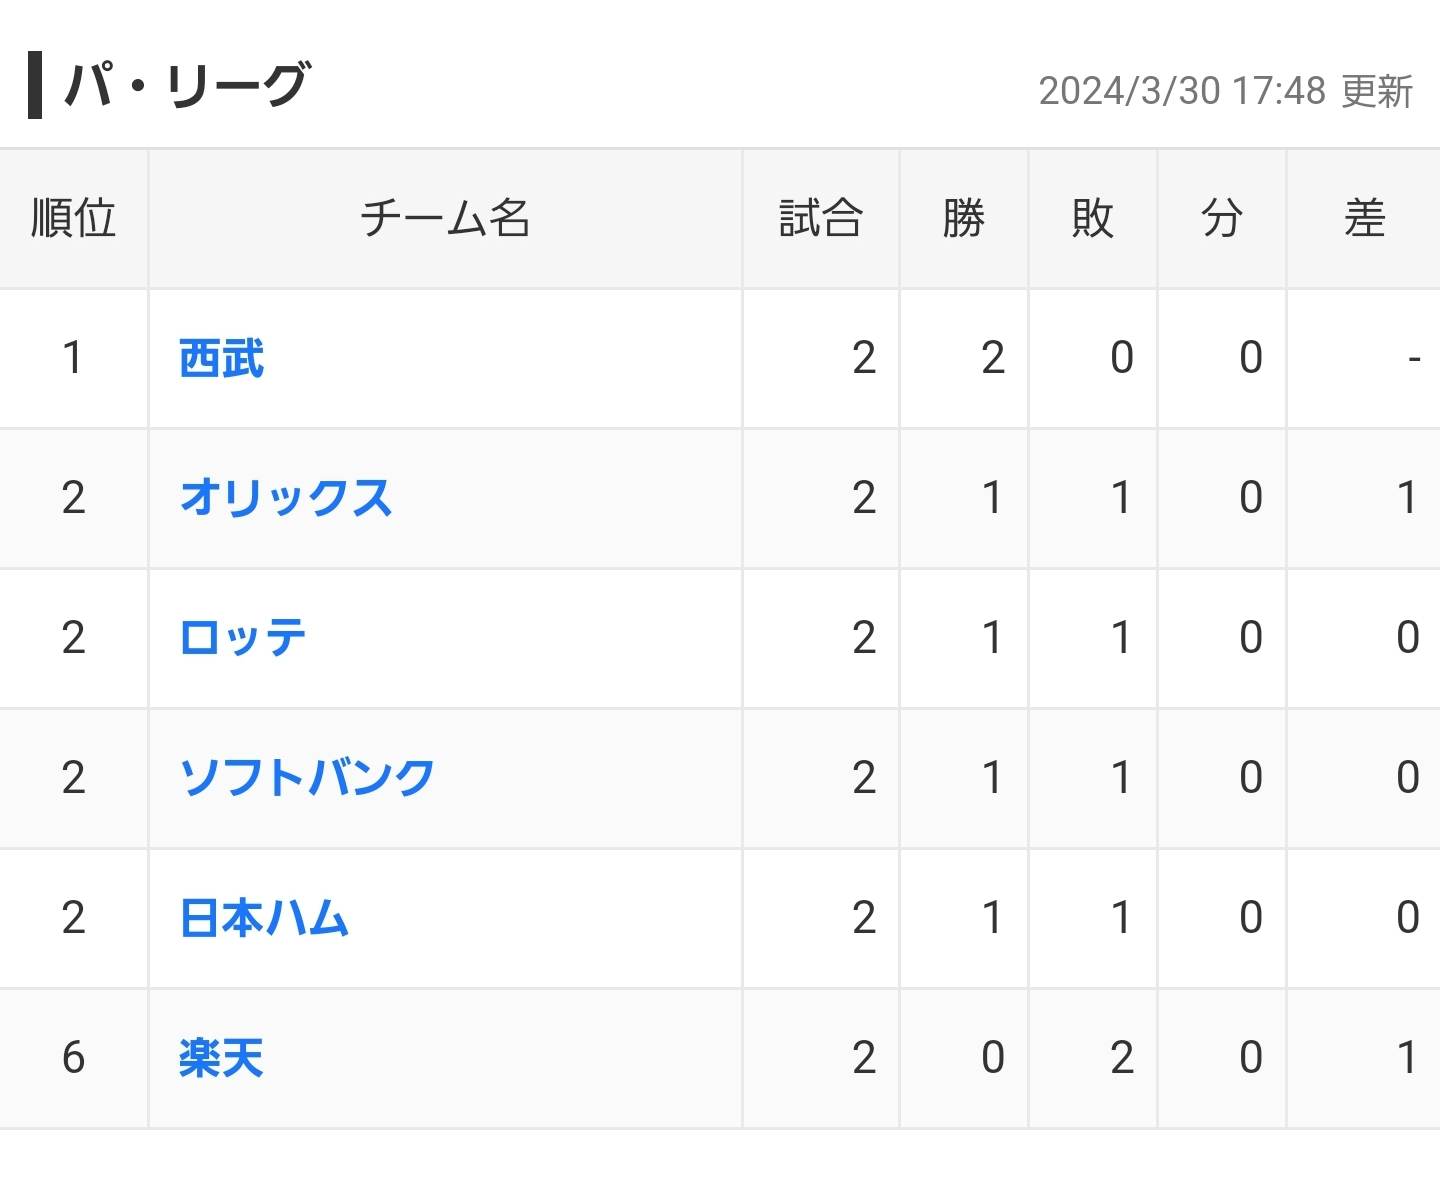Screen dimensions: 1440x1177
Task: Select 楽天's rank number 6
Action: click(73, 1058)
